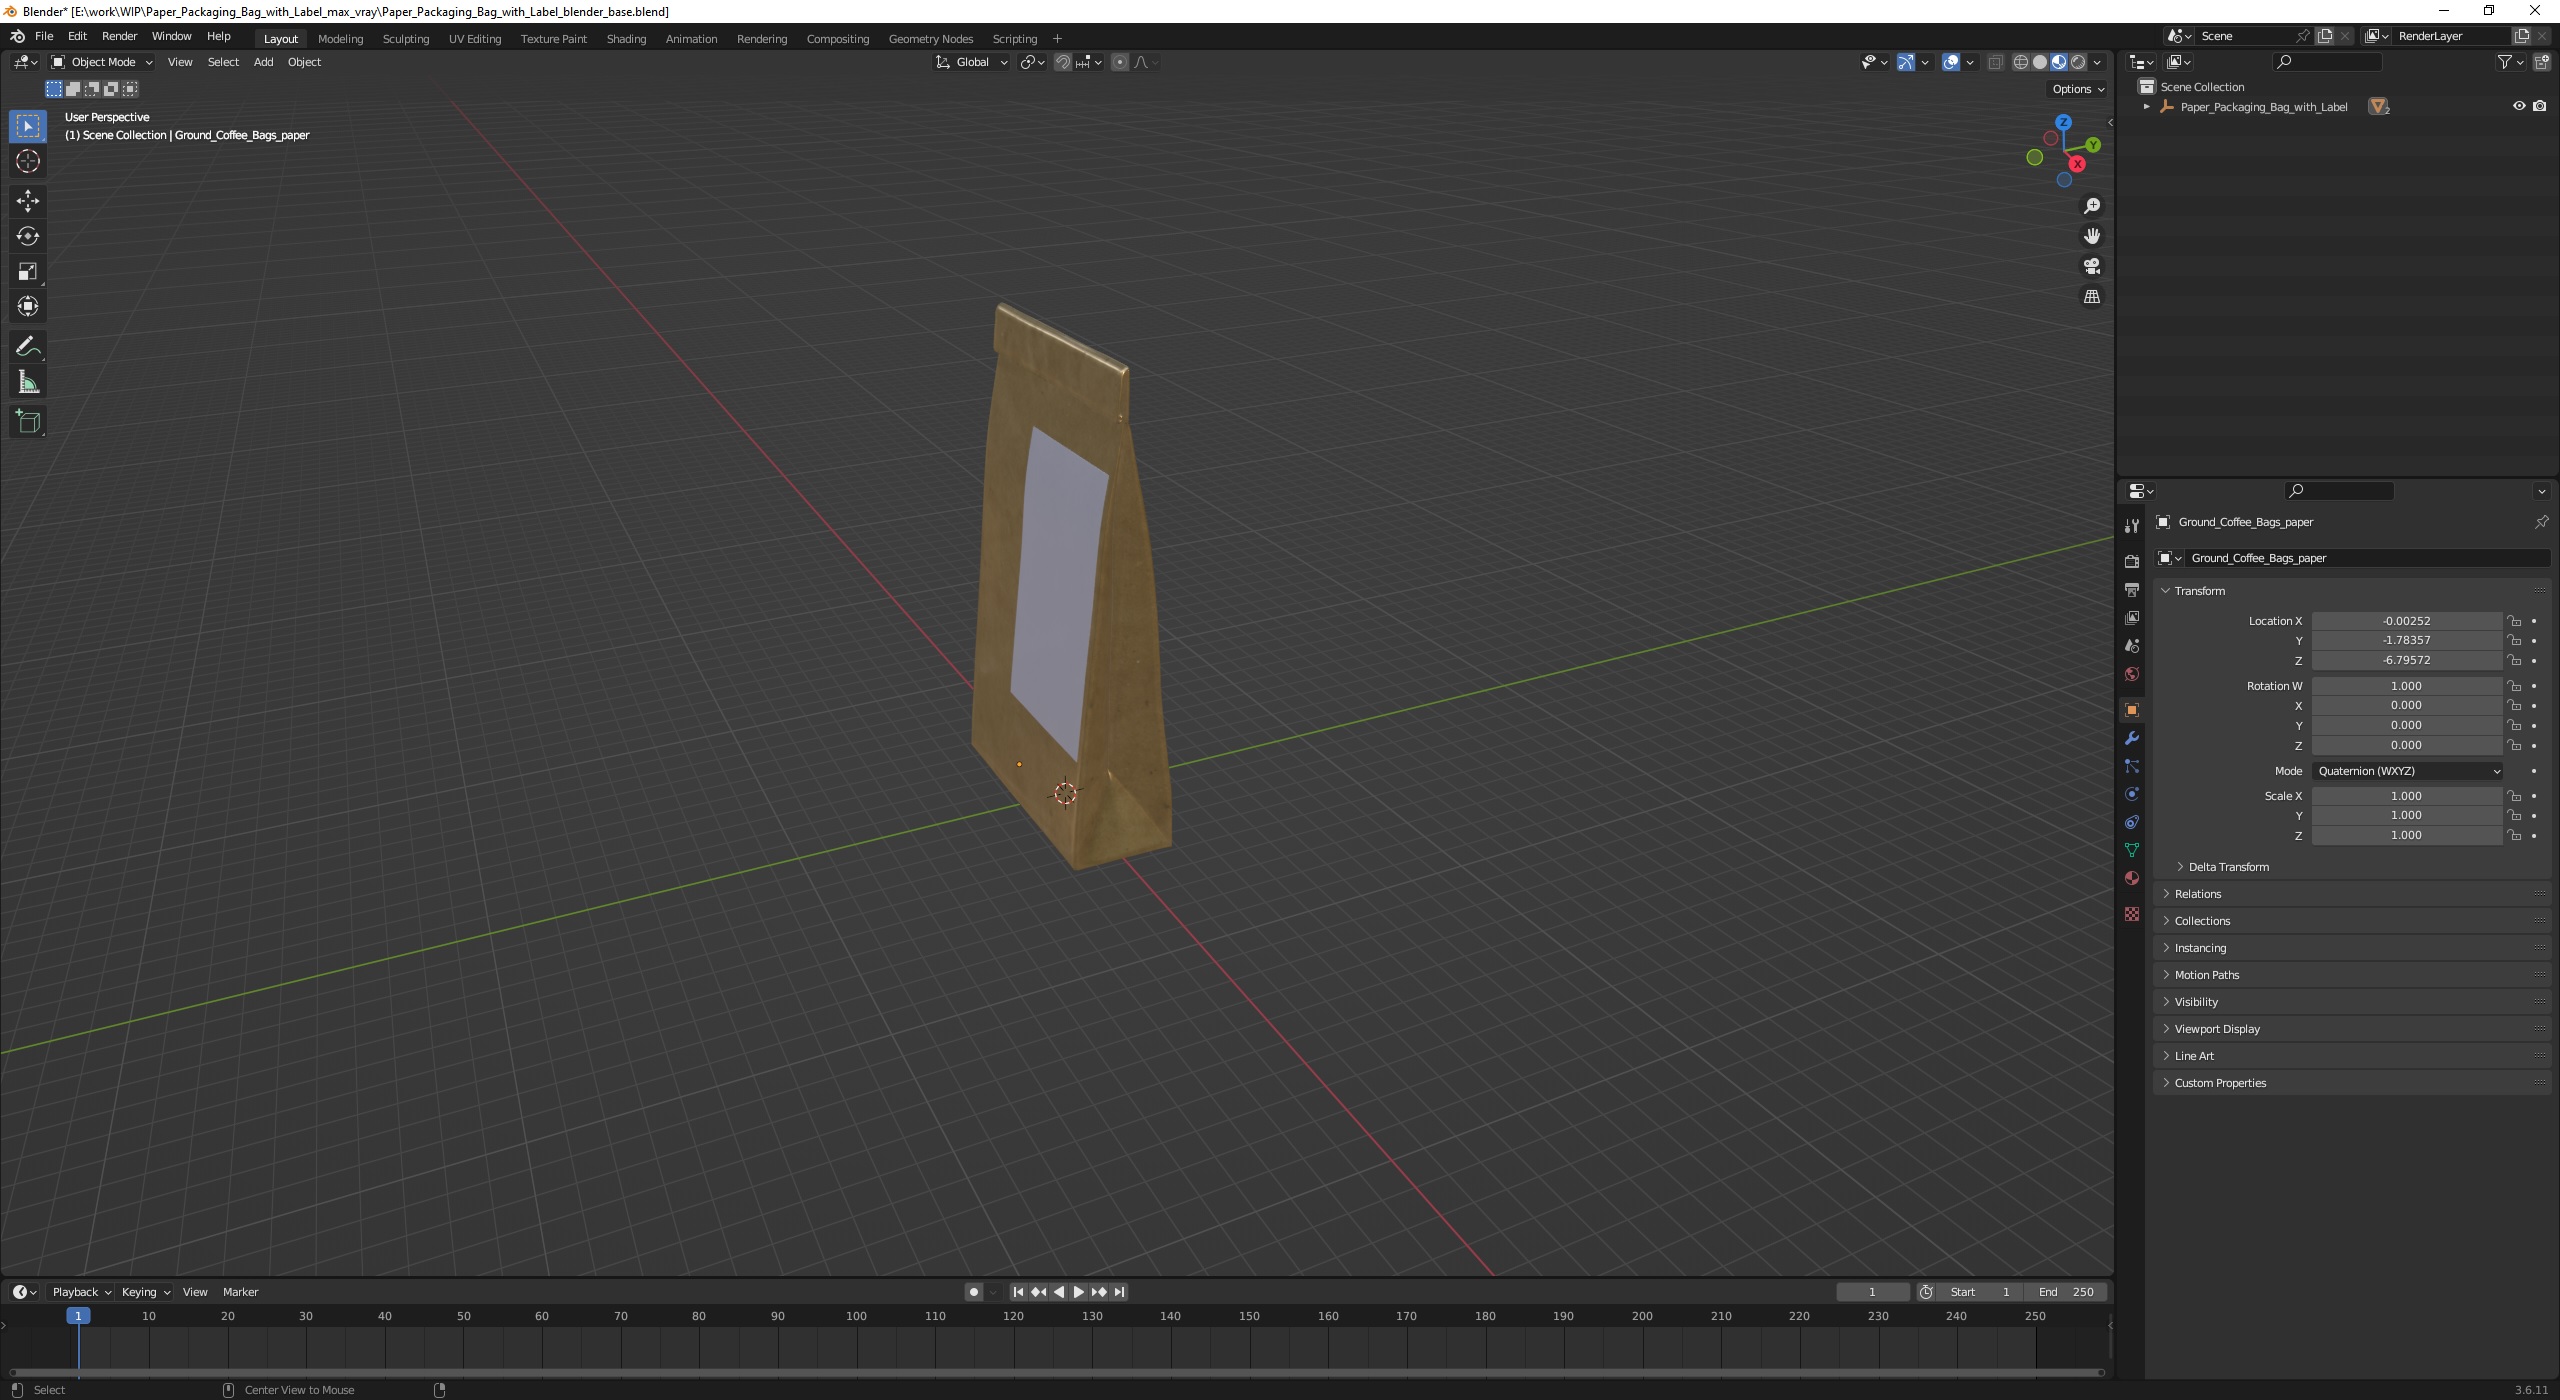The width and height of the screenshot is (2560, 1400).
Task: Switch to rendered viewport shading
Action: tap(2079, 62)
